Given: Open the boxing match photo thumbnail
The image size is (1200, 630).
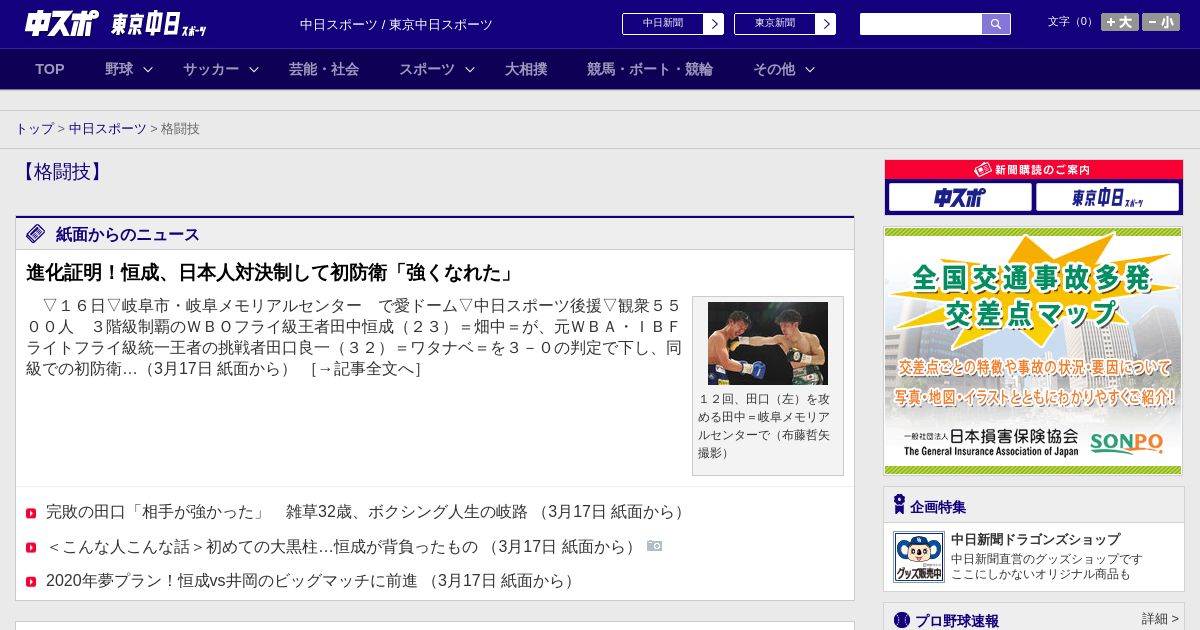Looking at the screenshot, I should coord(768,343).
